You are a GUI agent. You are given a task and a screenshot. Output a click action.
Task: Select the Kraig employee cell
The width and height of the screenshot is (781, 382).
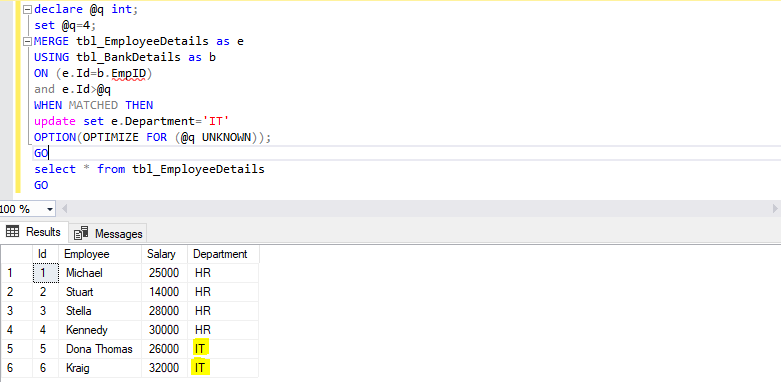point(100,368)
